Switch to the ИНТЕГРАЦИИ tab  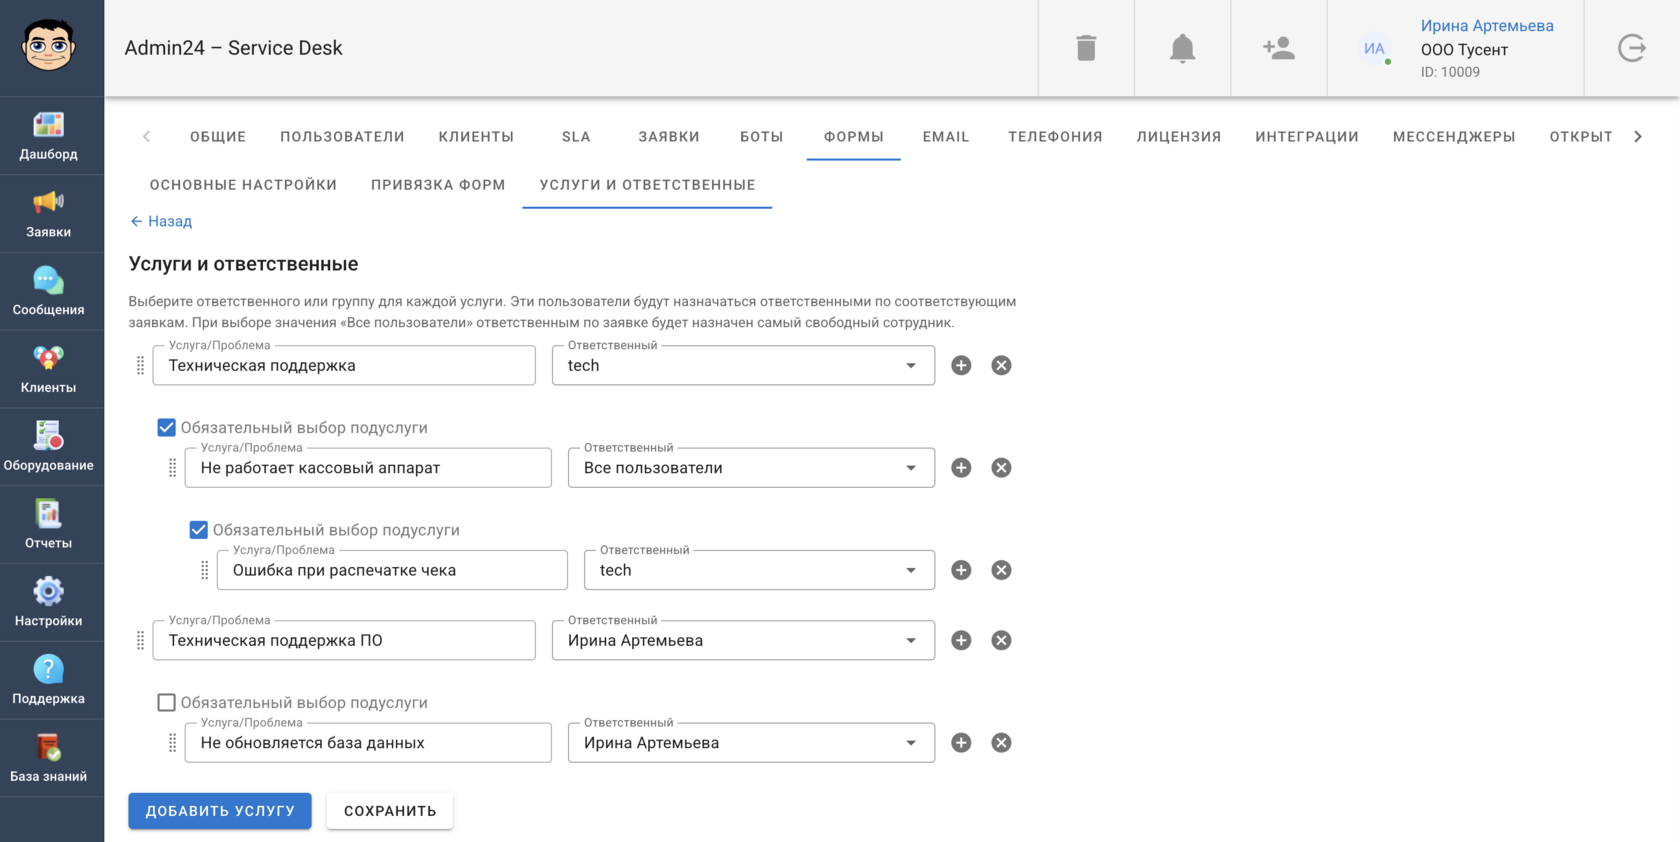point(1307,137)
